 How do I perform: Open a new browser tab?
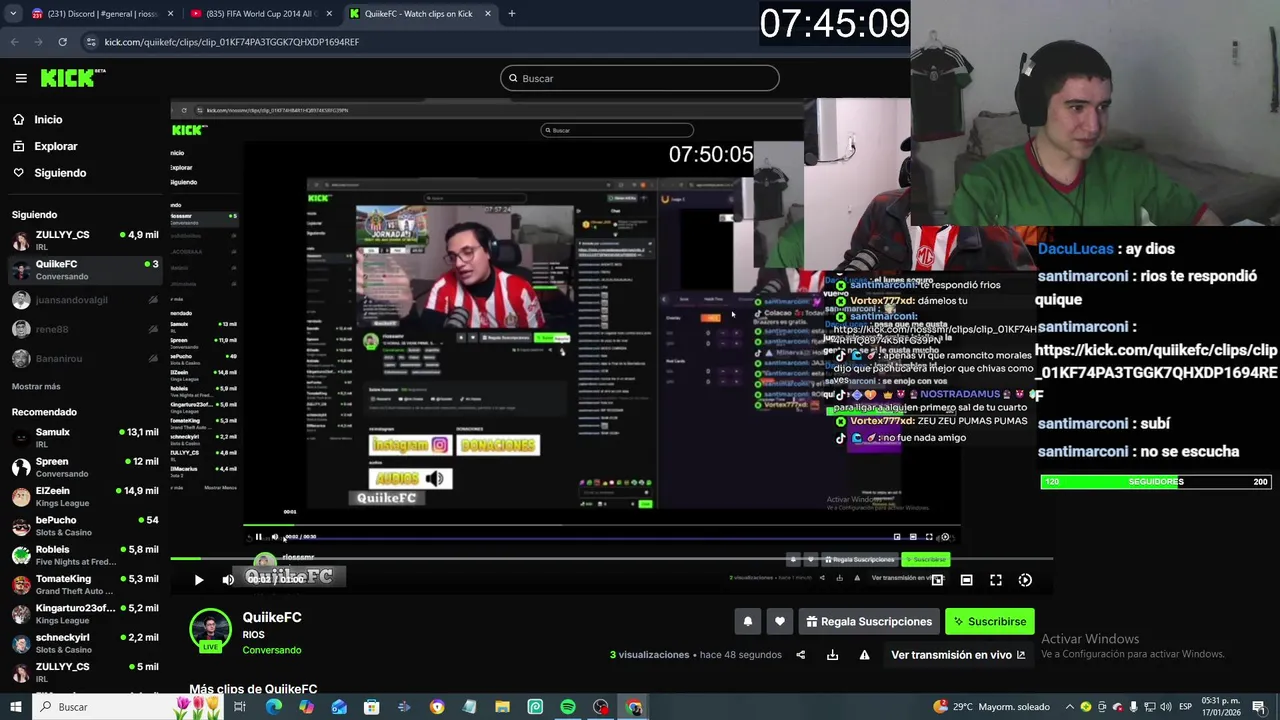511,14
